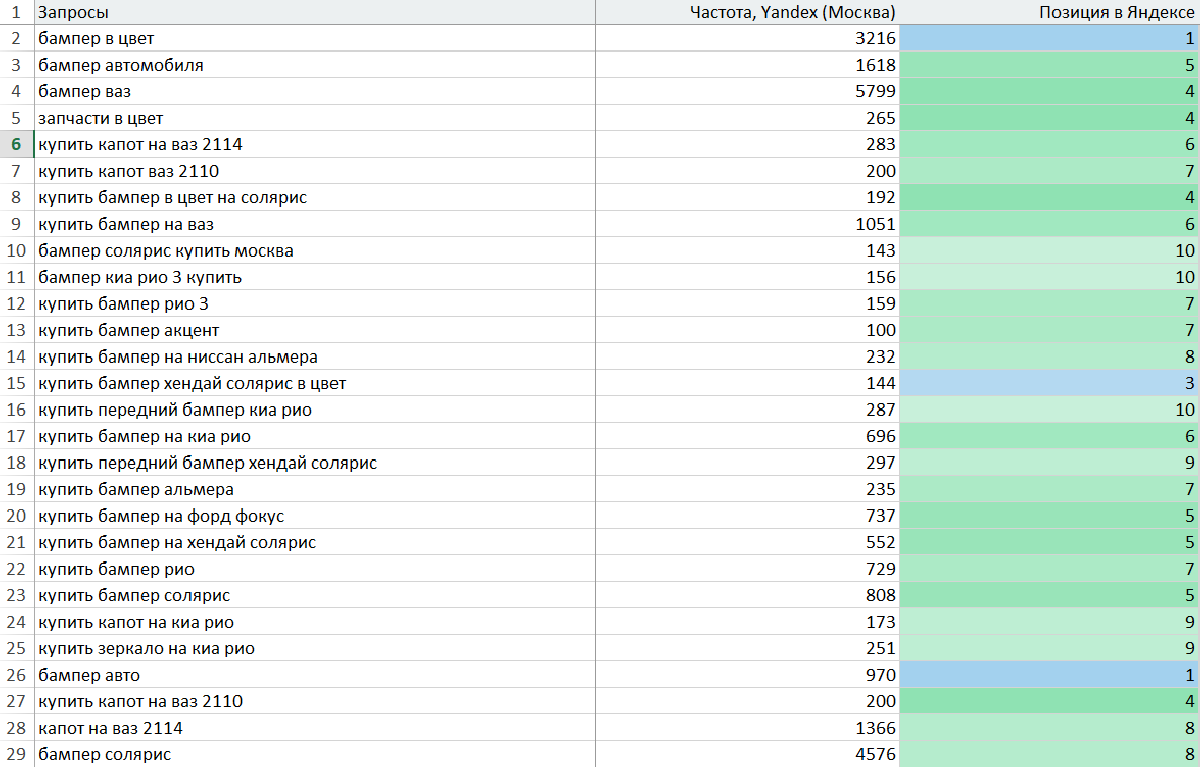Click cell 'купить бампер на форд фокус'
Screen dimensions: 1200x767
315,516
